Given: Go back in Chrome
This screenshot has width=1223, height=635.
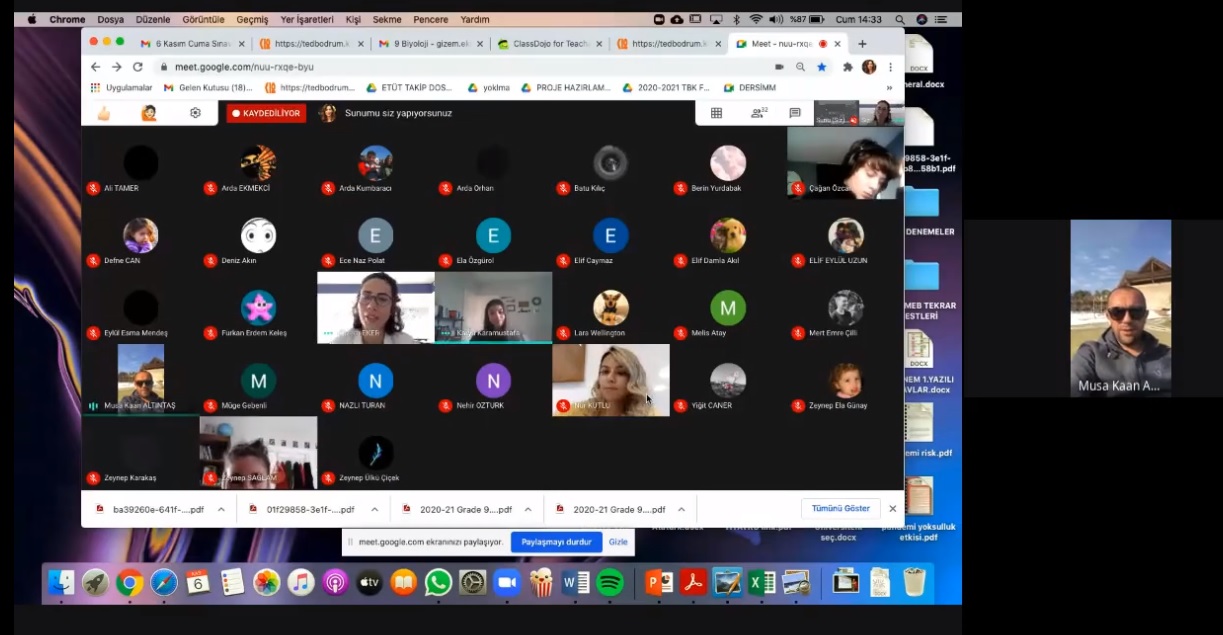Looking at the screenshot, I should tap(96, 67).
